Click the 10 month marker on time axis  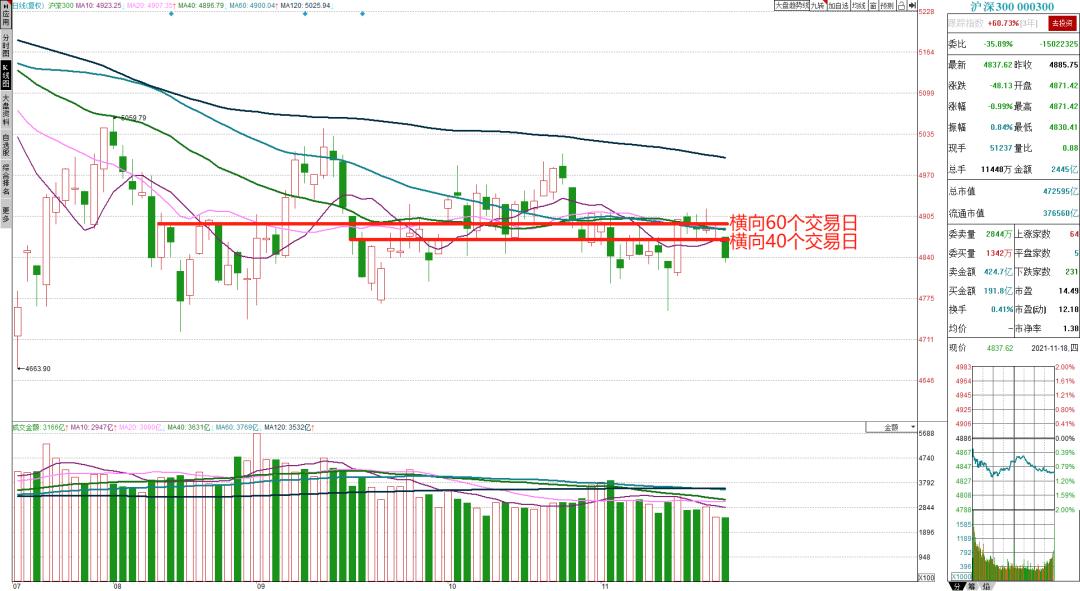tap(452, 586)
